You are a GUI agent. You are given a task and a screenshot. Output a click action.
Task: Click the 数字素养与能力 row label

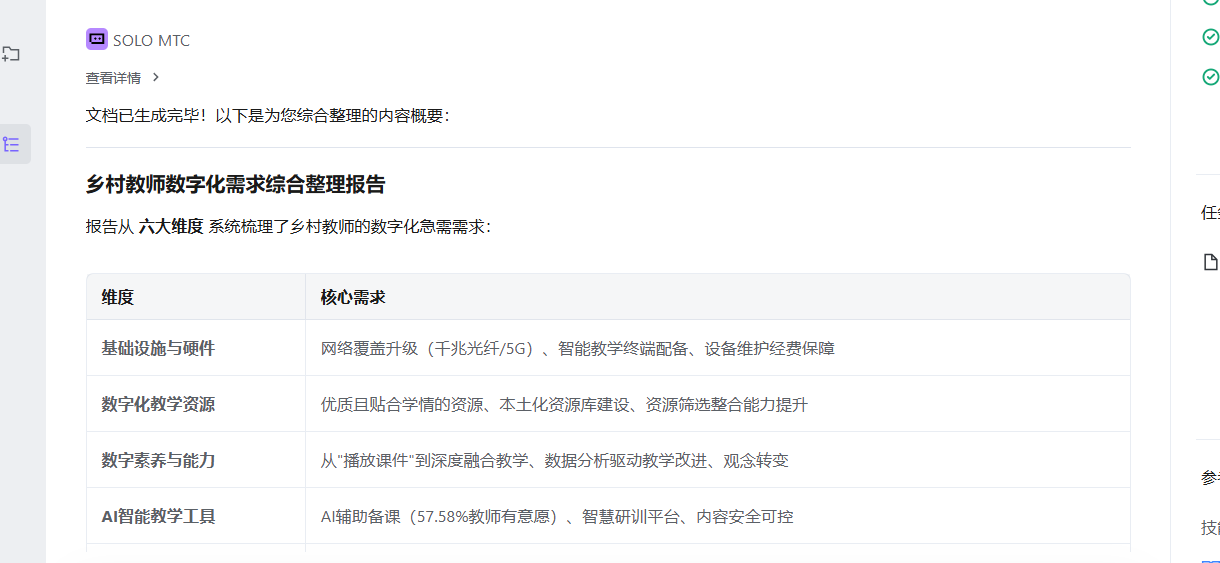pyautogui.click(x=158, y=460)
